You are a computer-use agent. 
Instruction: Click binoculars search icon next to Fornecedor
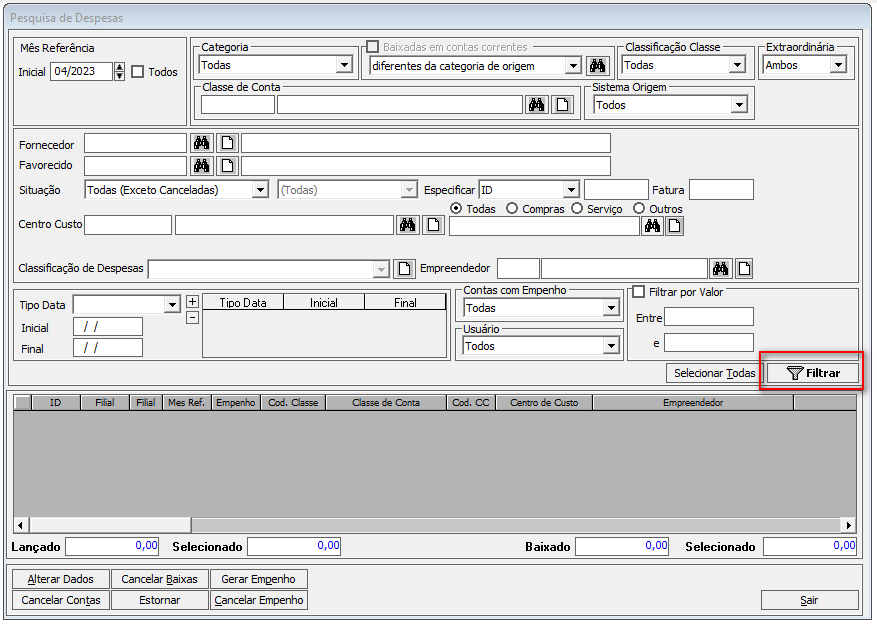(202, 143)
